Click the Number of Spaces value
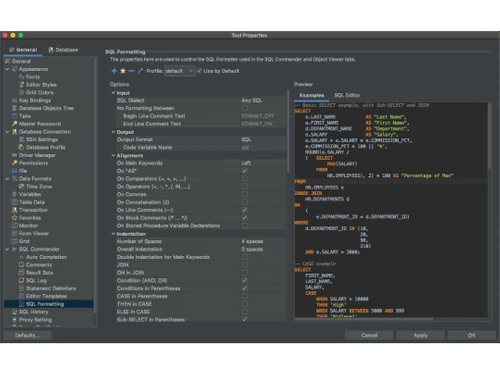The image size is (500, 375). tap(252, 241)
